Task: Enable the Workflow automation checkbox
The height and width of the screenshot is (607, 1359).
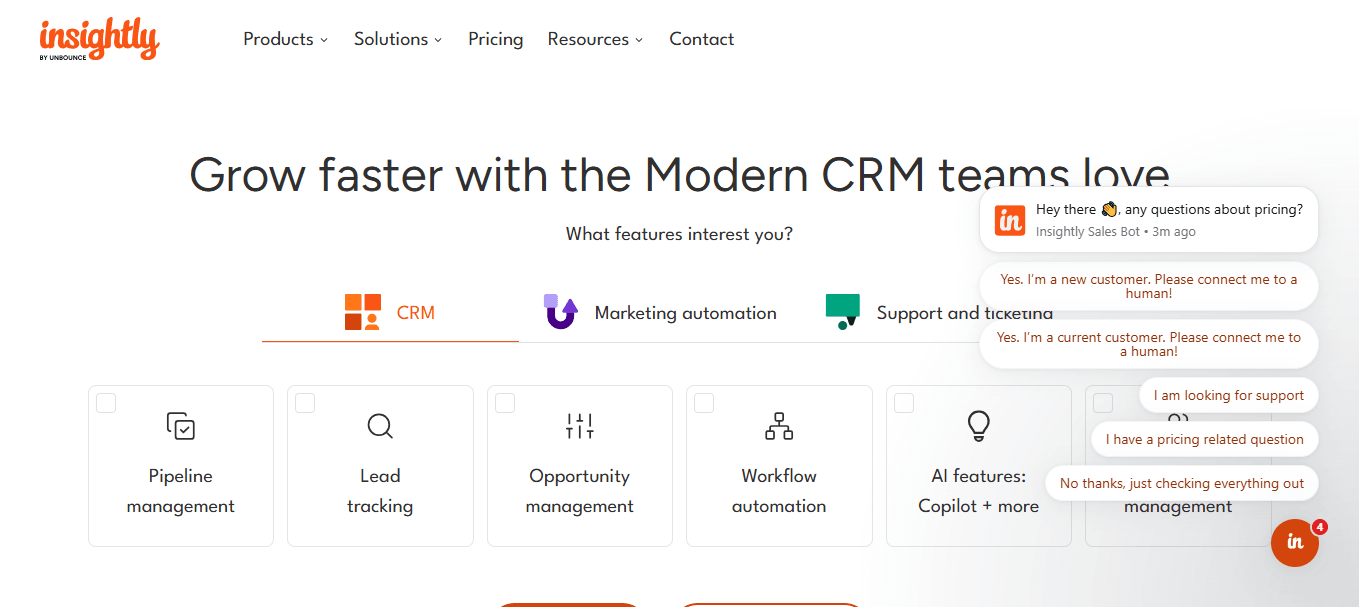Action: pos(704,403)
